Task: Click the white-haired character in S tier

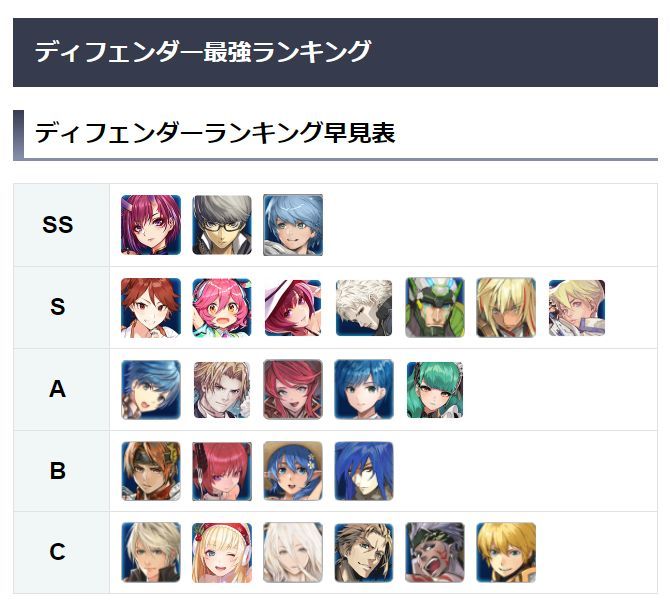Action: pyautogui.click(x=364, y=307)
